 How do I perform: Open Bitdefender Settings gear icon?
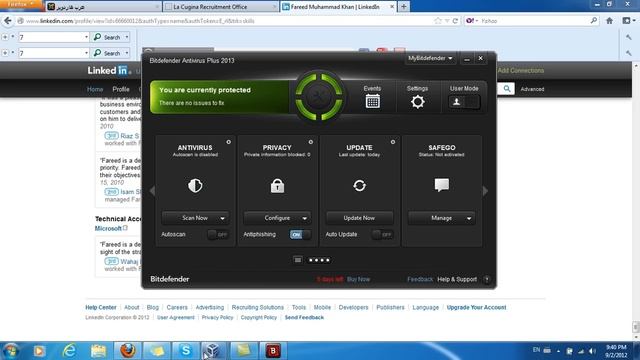pyautogui.click(x=417, y=102)
